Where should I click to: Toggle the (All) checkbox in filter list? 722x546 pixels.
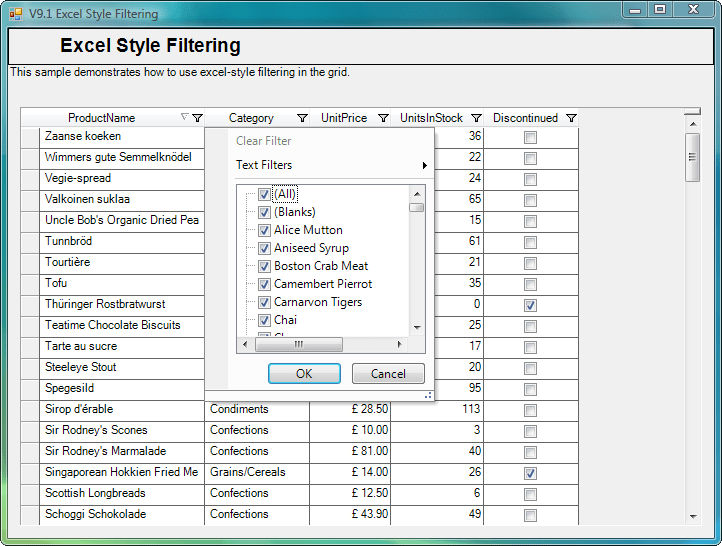pos(264,194)
